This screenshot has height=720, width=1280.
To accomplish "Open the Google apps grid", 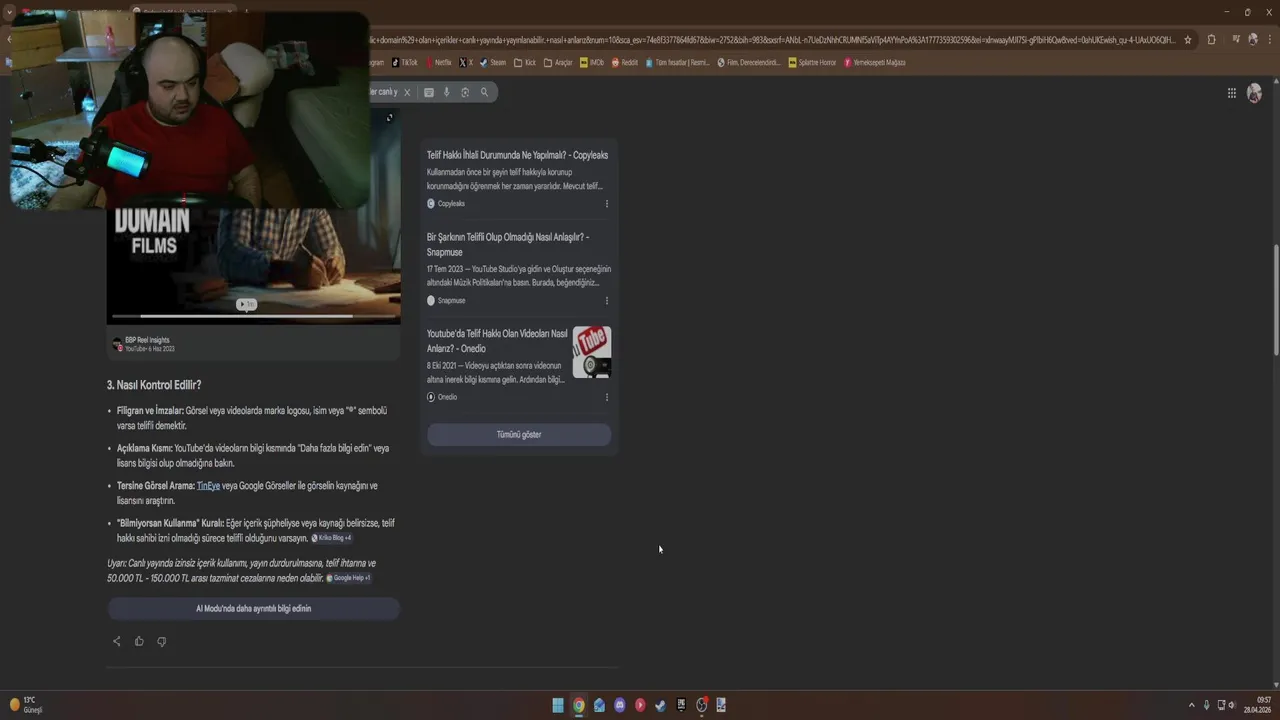I will tap(1232, 93).
